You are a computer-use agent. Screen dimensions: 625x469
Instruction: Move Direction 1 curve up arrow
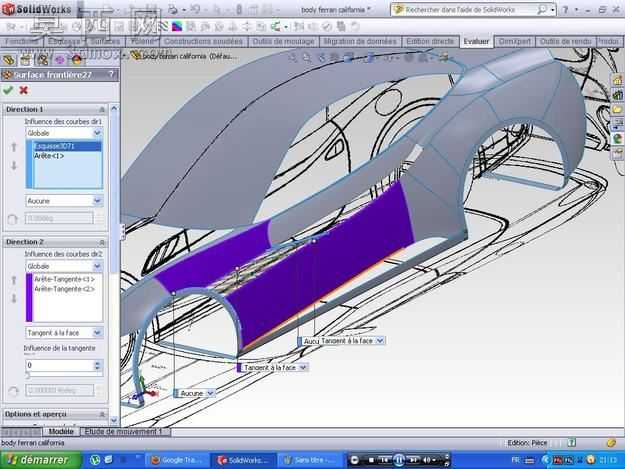tap(14, 147)
